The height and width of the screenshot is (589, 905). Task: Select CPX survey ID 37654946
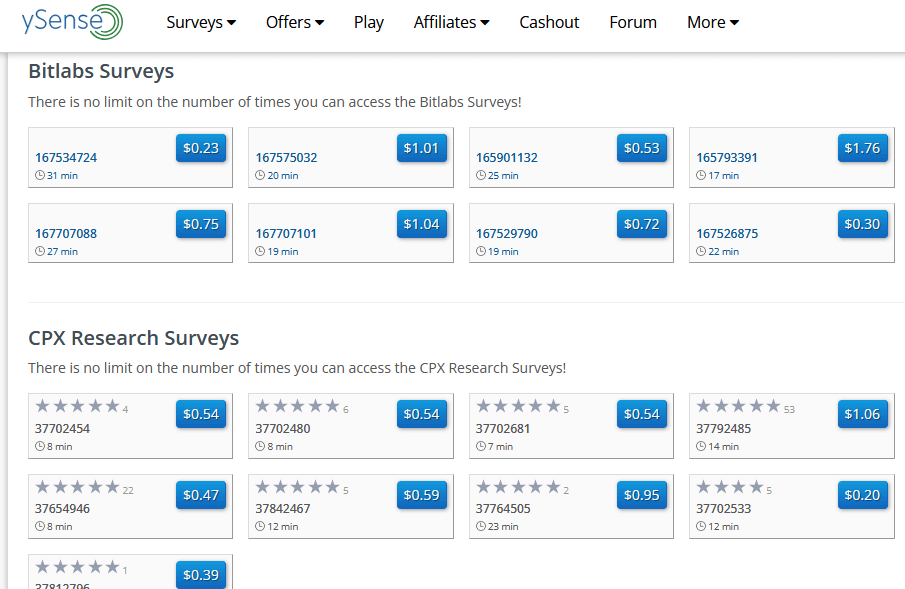(x=62, y=509)
